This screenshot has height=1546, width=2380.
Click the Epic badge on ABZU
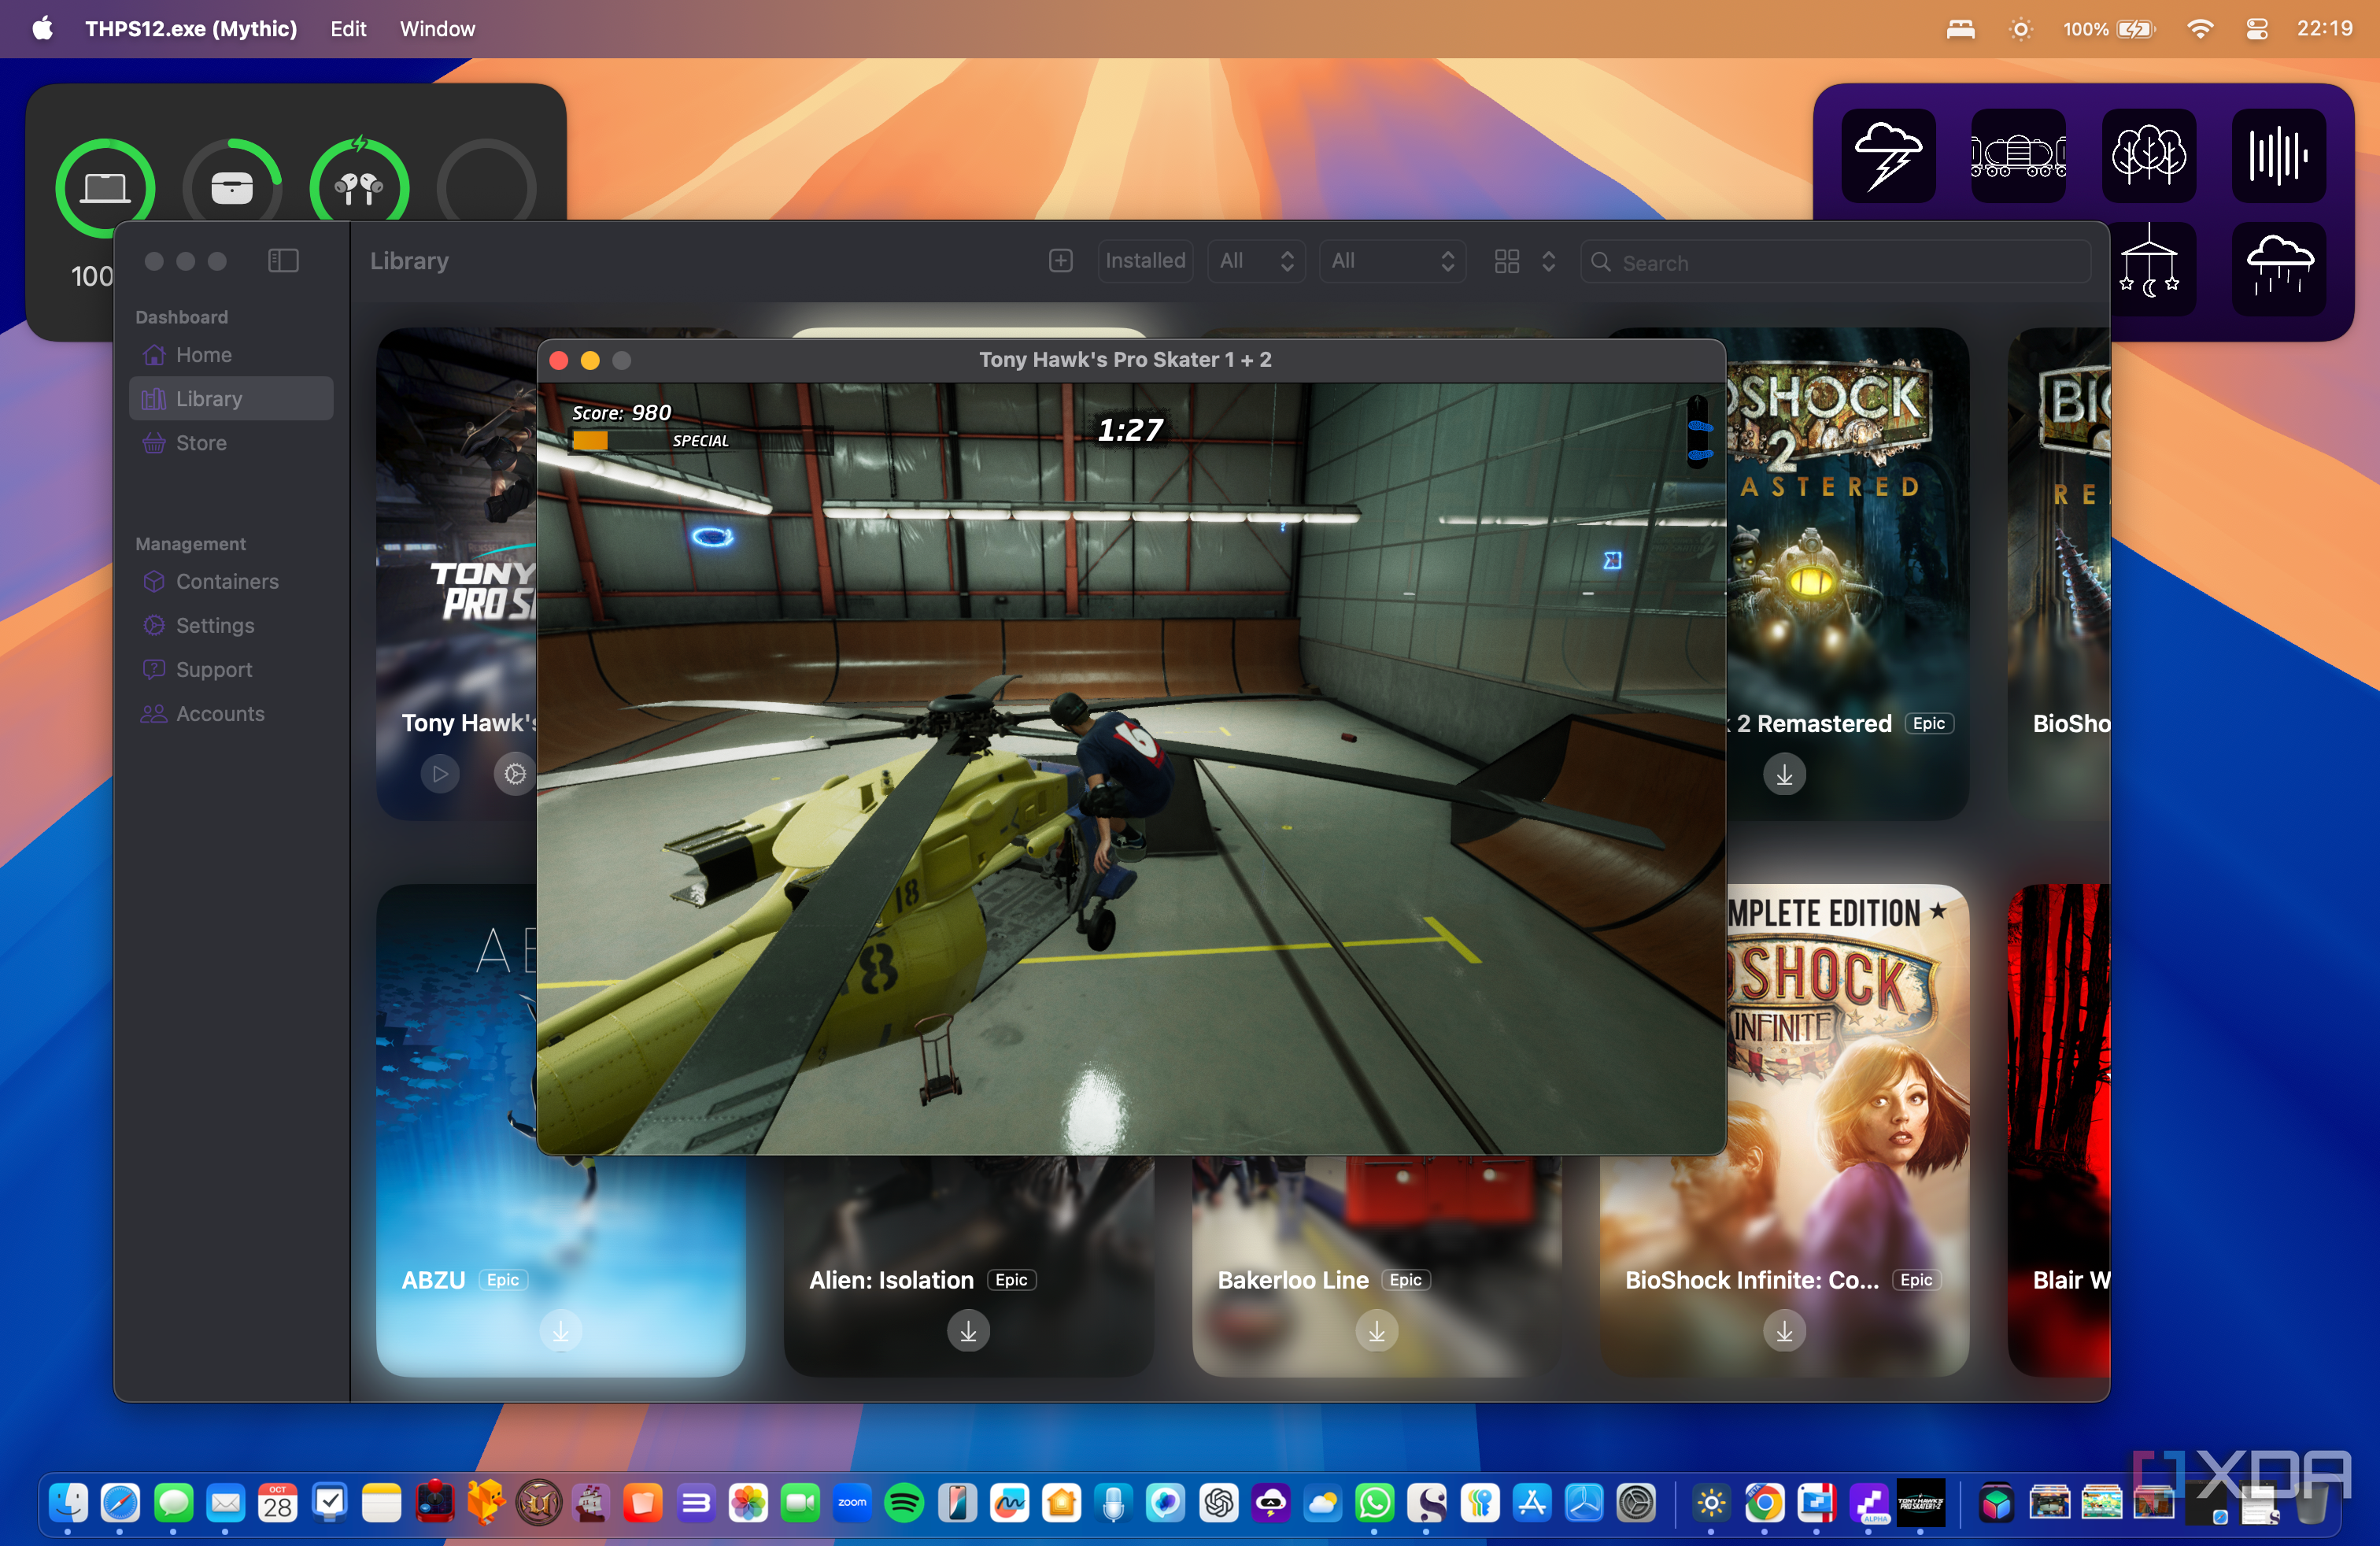(503, 1279)
